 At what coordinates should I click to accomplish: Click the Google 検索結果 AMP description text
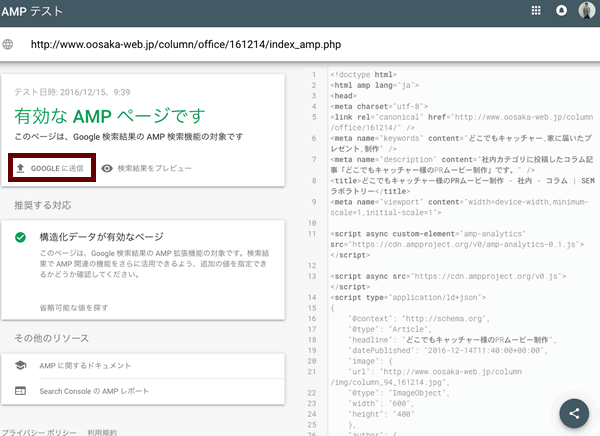click(129, 137)
